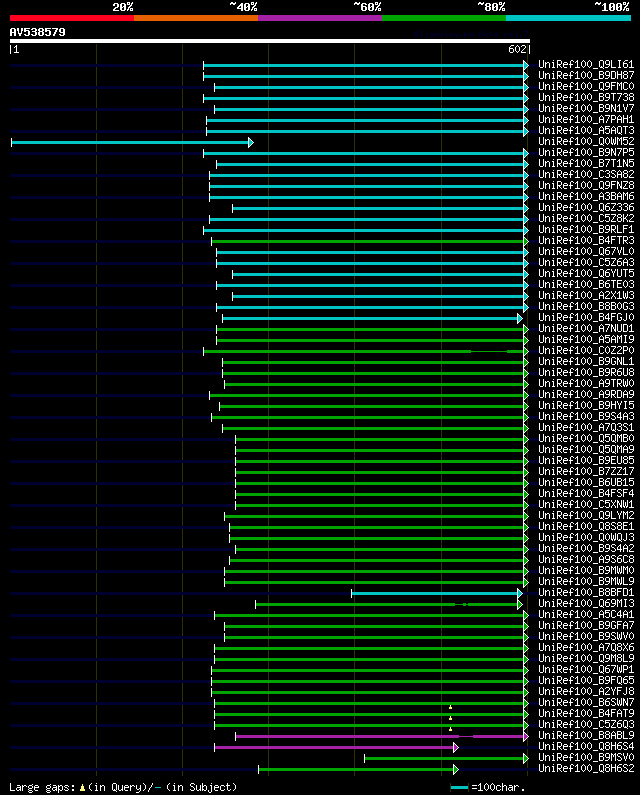Viewport: 640px width, 795px height.
Task: Click the arrowhead ending the Q0WM52 bar
Action: pyautogui.click(x=251, y=142)
